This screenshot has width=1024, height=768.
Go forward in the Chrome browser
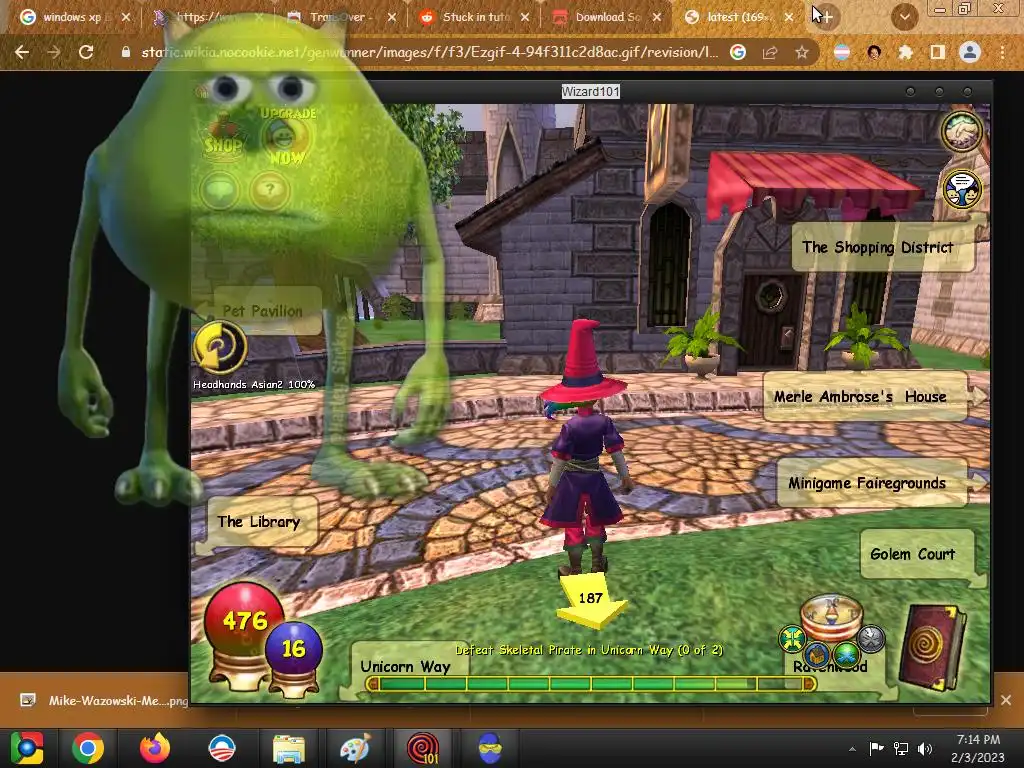point(54,52)
